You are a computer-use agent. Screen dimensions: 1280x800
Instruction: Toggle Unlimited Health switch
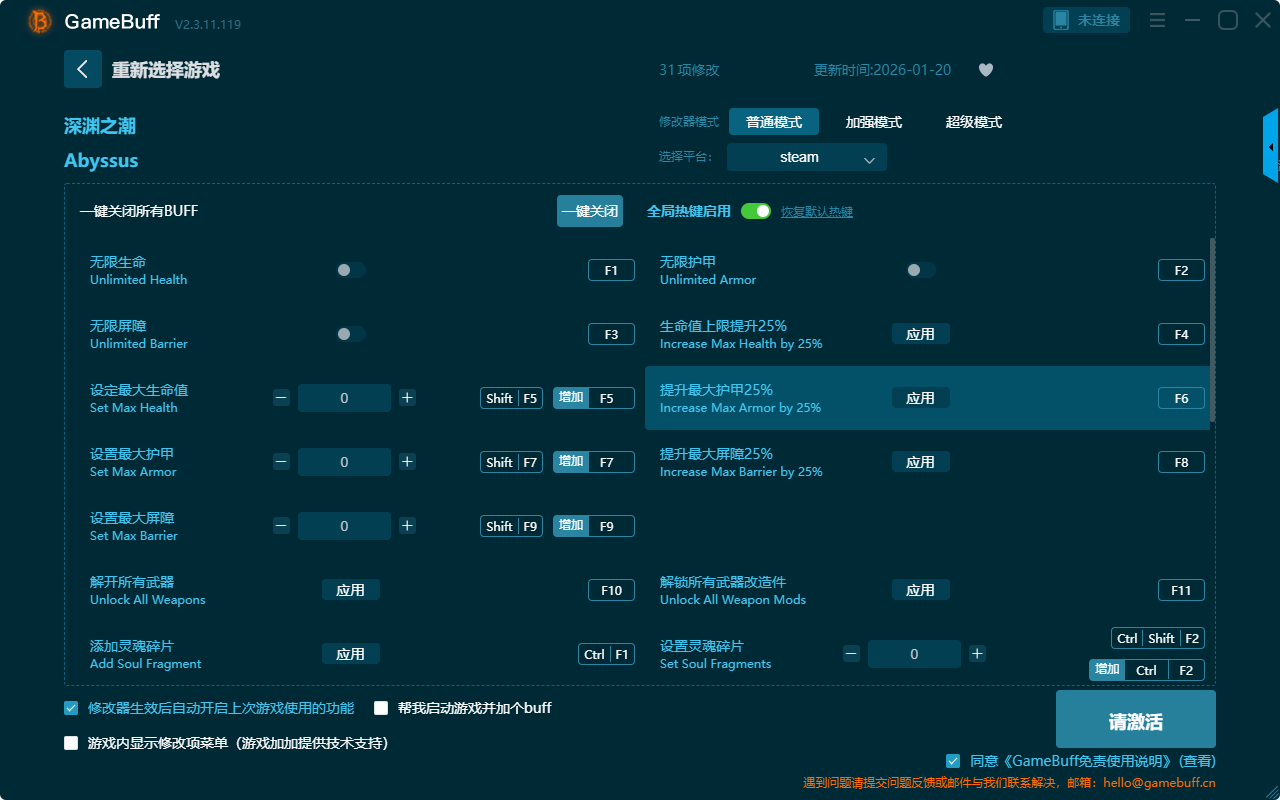point(351,270)
